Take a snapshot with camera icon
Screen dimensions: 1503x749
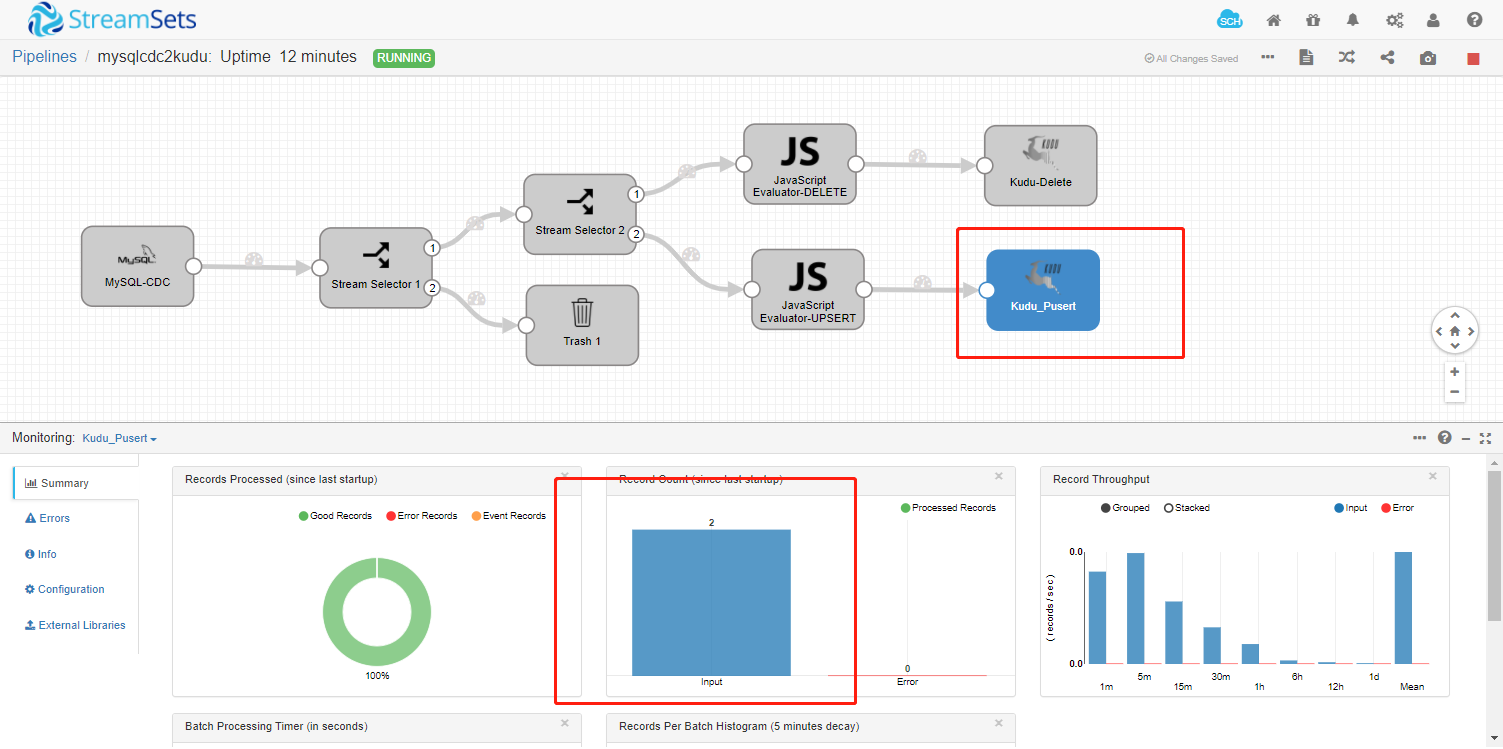pos(1428,58)
